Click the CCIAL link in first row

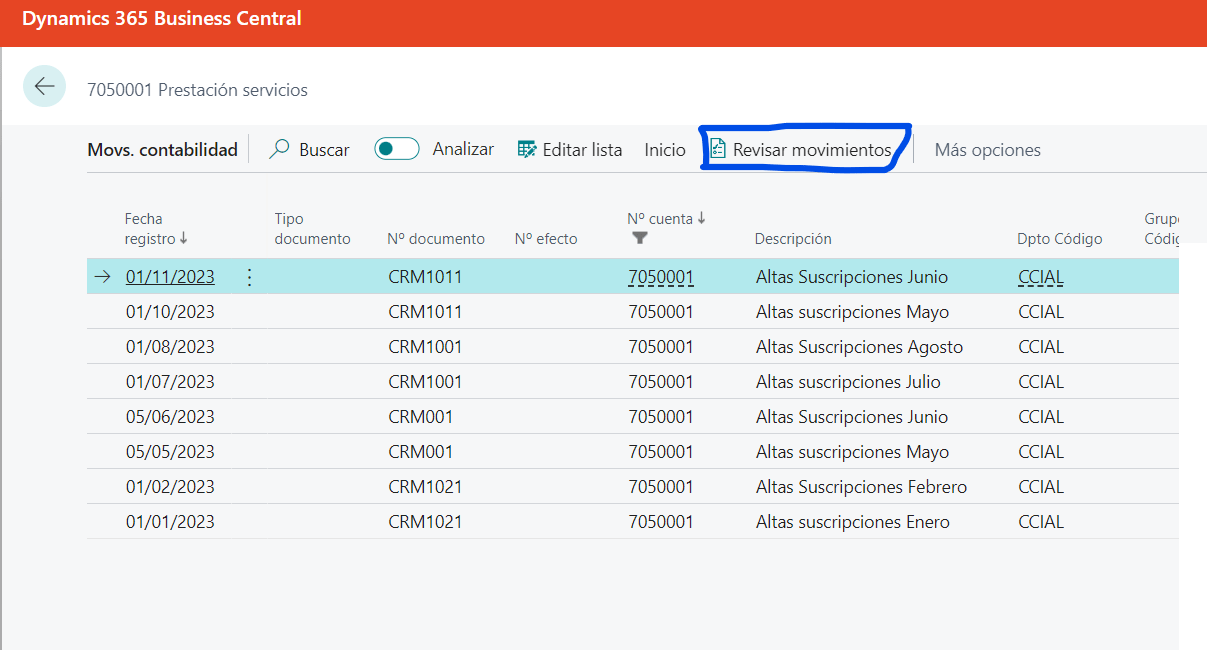coord(1040,277)
